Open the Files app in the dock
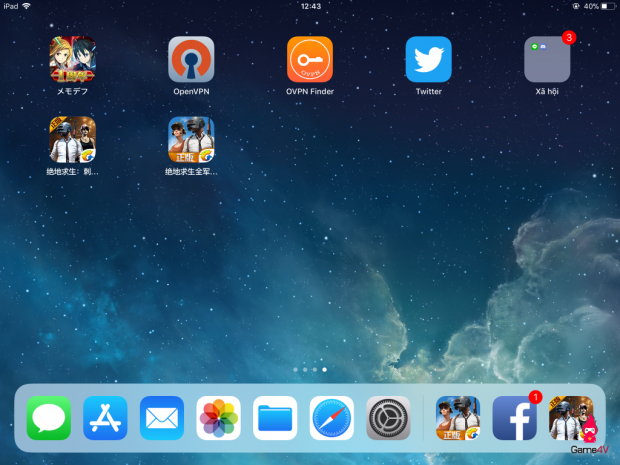 (x=275, y=418)
